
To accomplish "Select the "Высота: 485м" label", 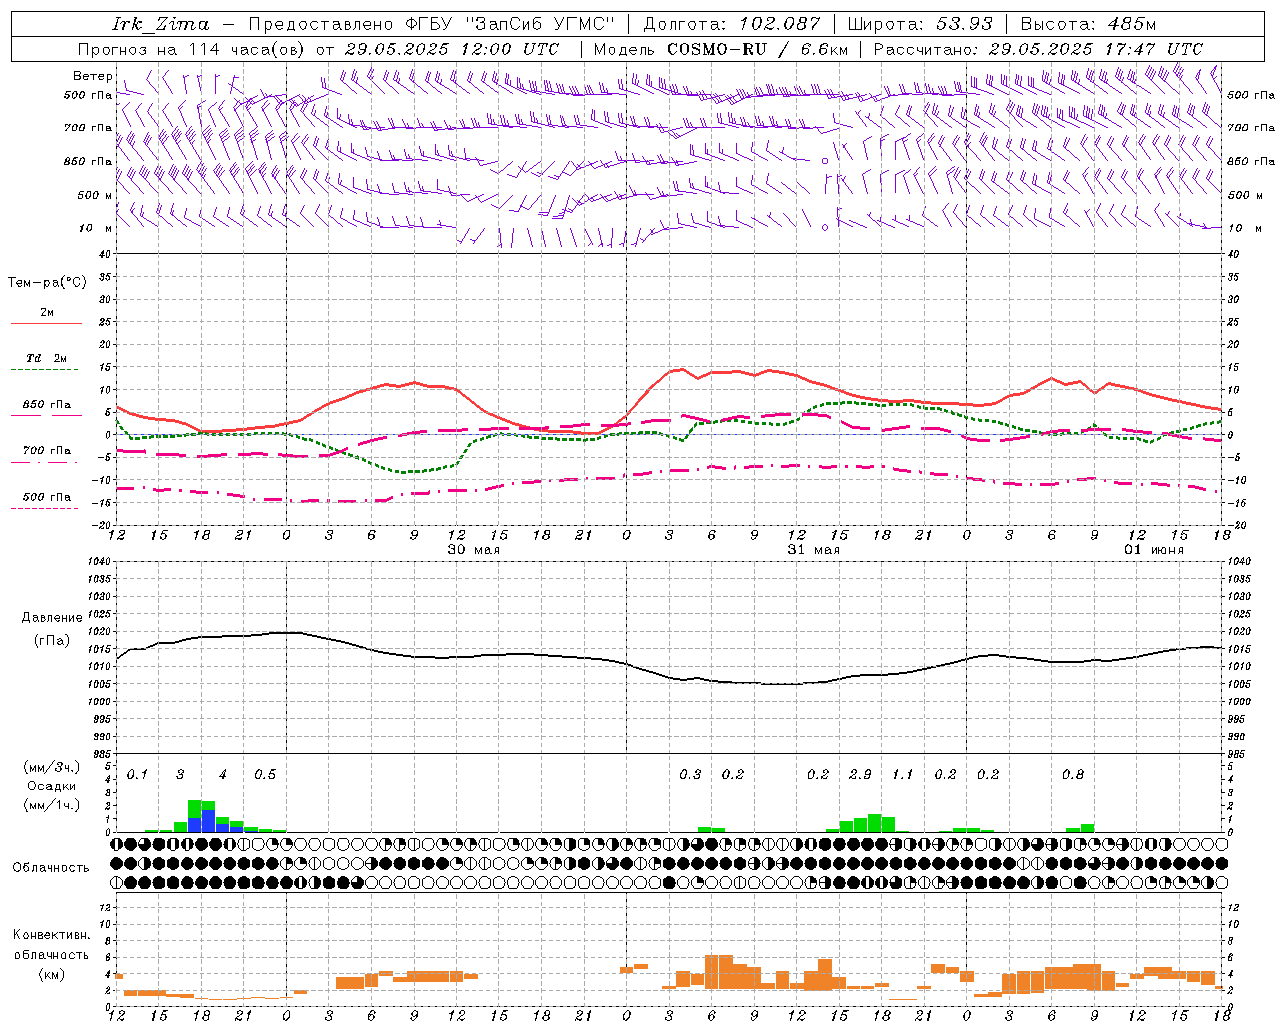I will (1088, 24).
